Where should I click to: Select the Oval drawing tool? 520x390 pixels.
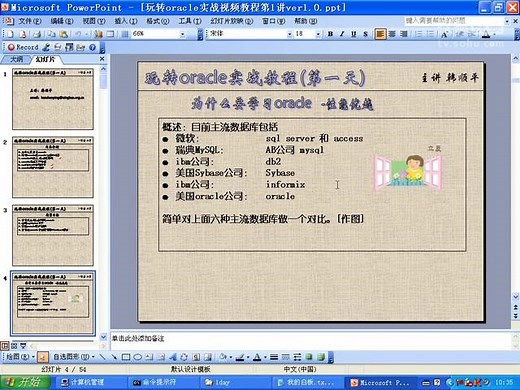click(137, 357)
